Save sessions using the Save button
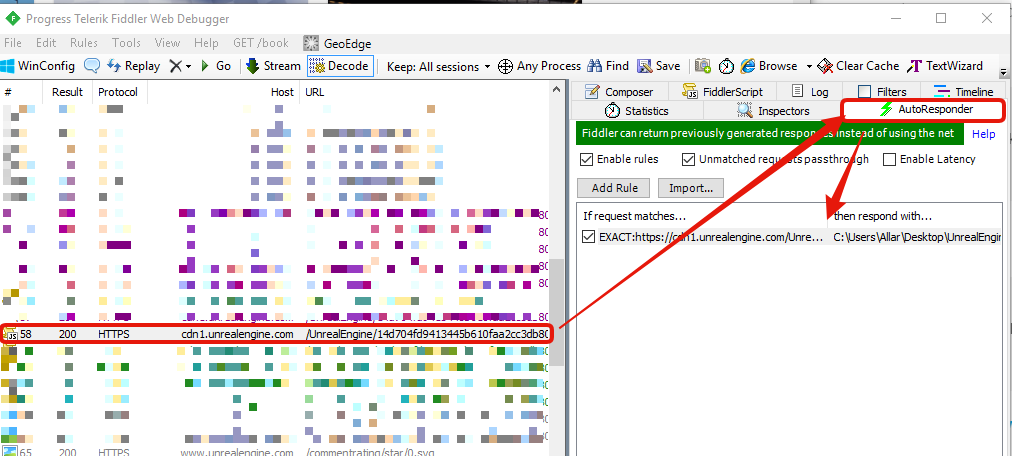Screen dimensions: 1012x456 pyautogui.click(x=659, y=66)
